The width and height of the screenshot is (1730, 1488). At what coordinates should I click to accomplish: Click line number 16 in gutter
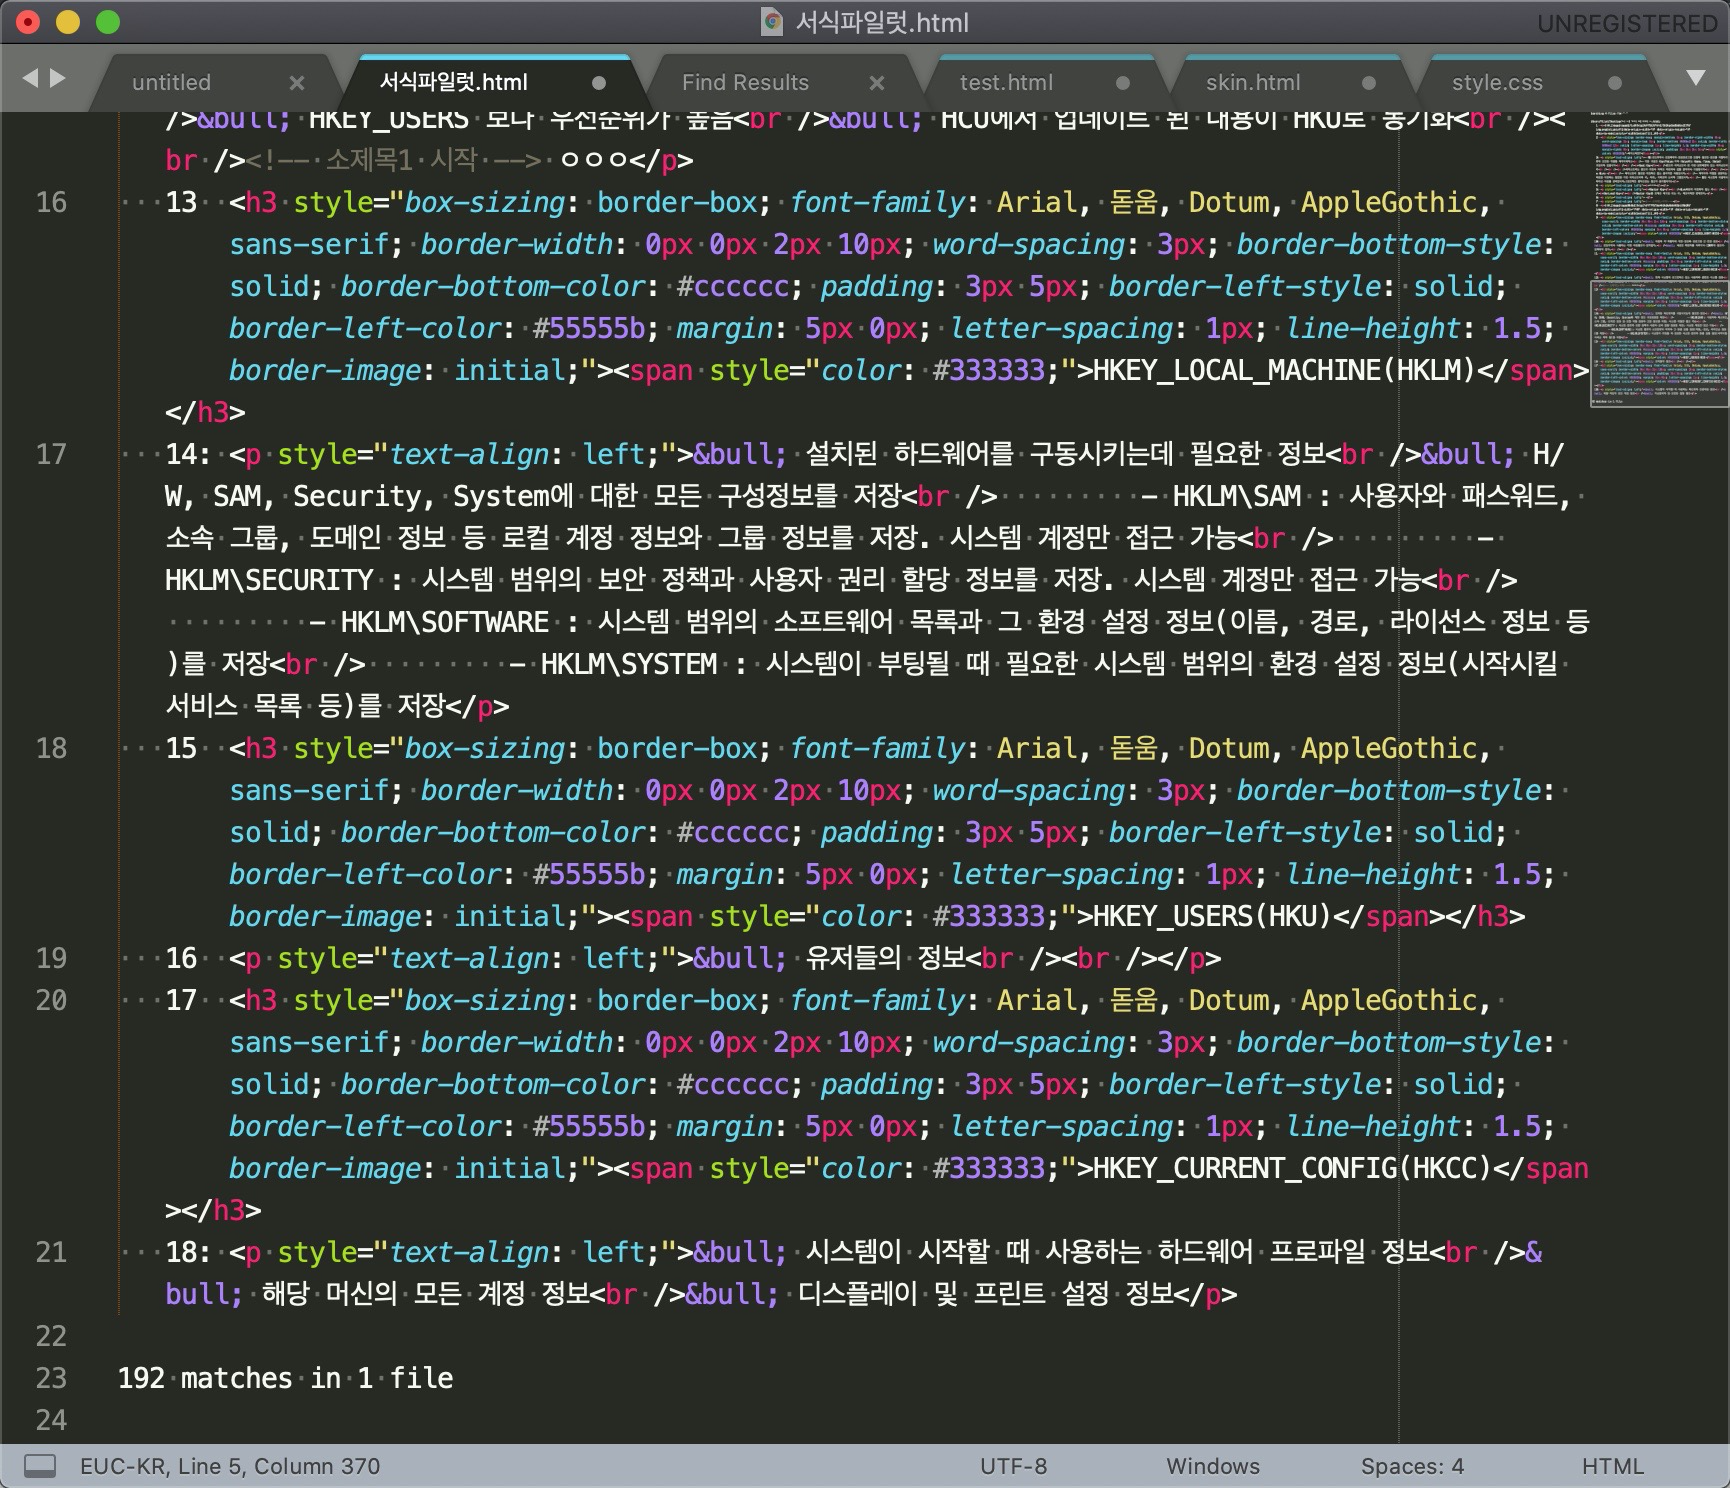[51, 202]
